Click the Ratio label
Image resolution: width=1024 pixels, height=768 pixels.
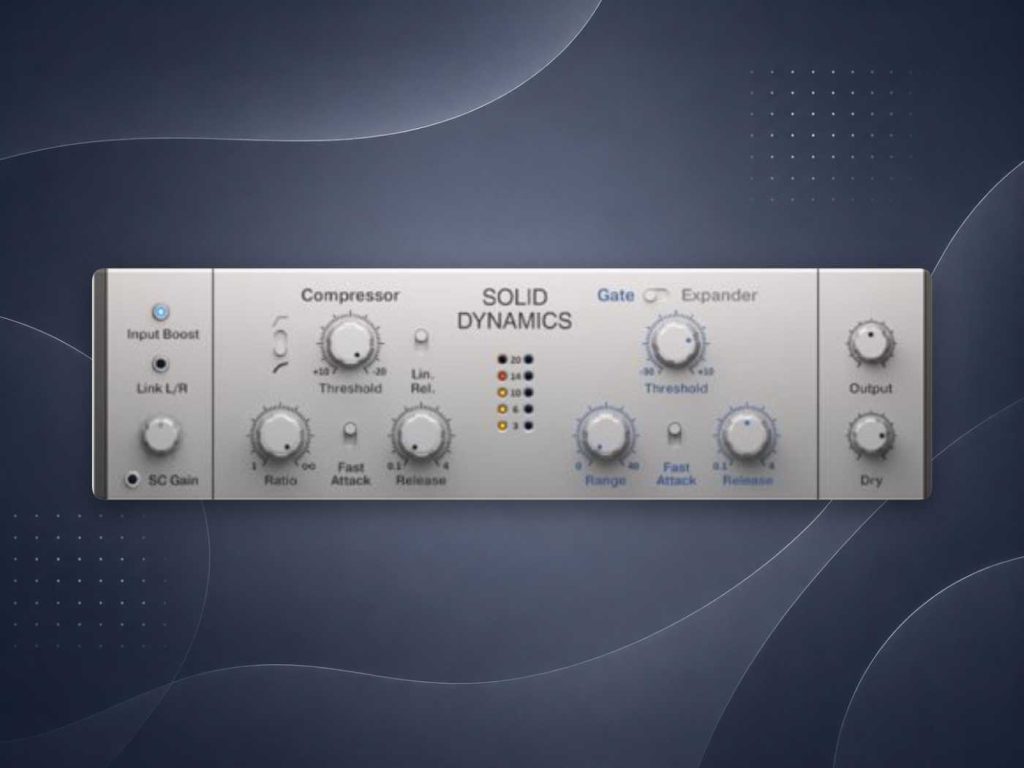pos(281,481)
